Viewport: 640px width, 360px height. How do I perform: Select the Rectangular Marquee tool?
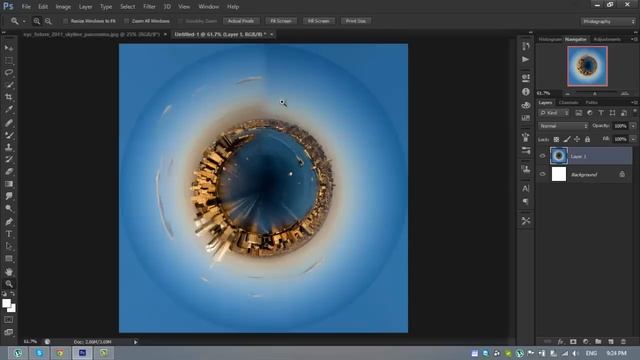9,60
